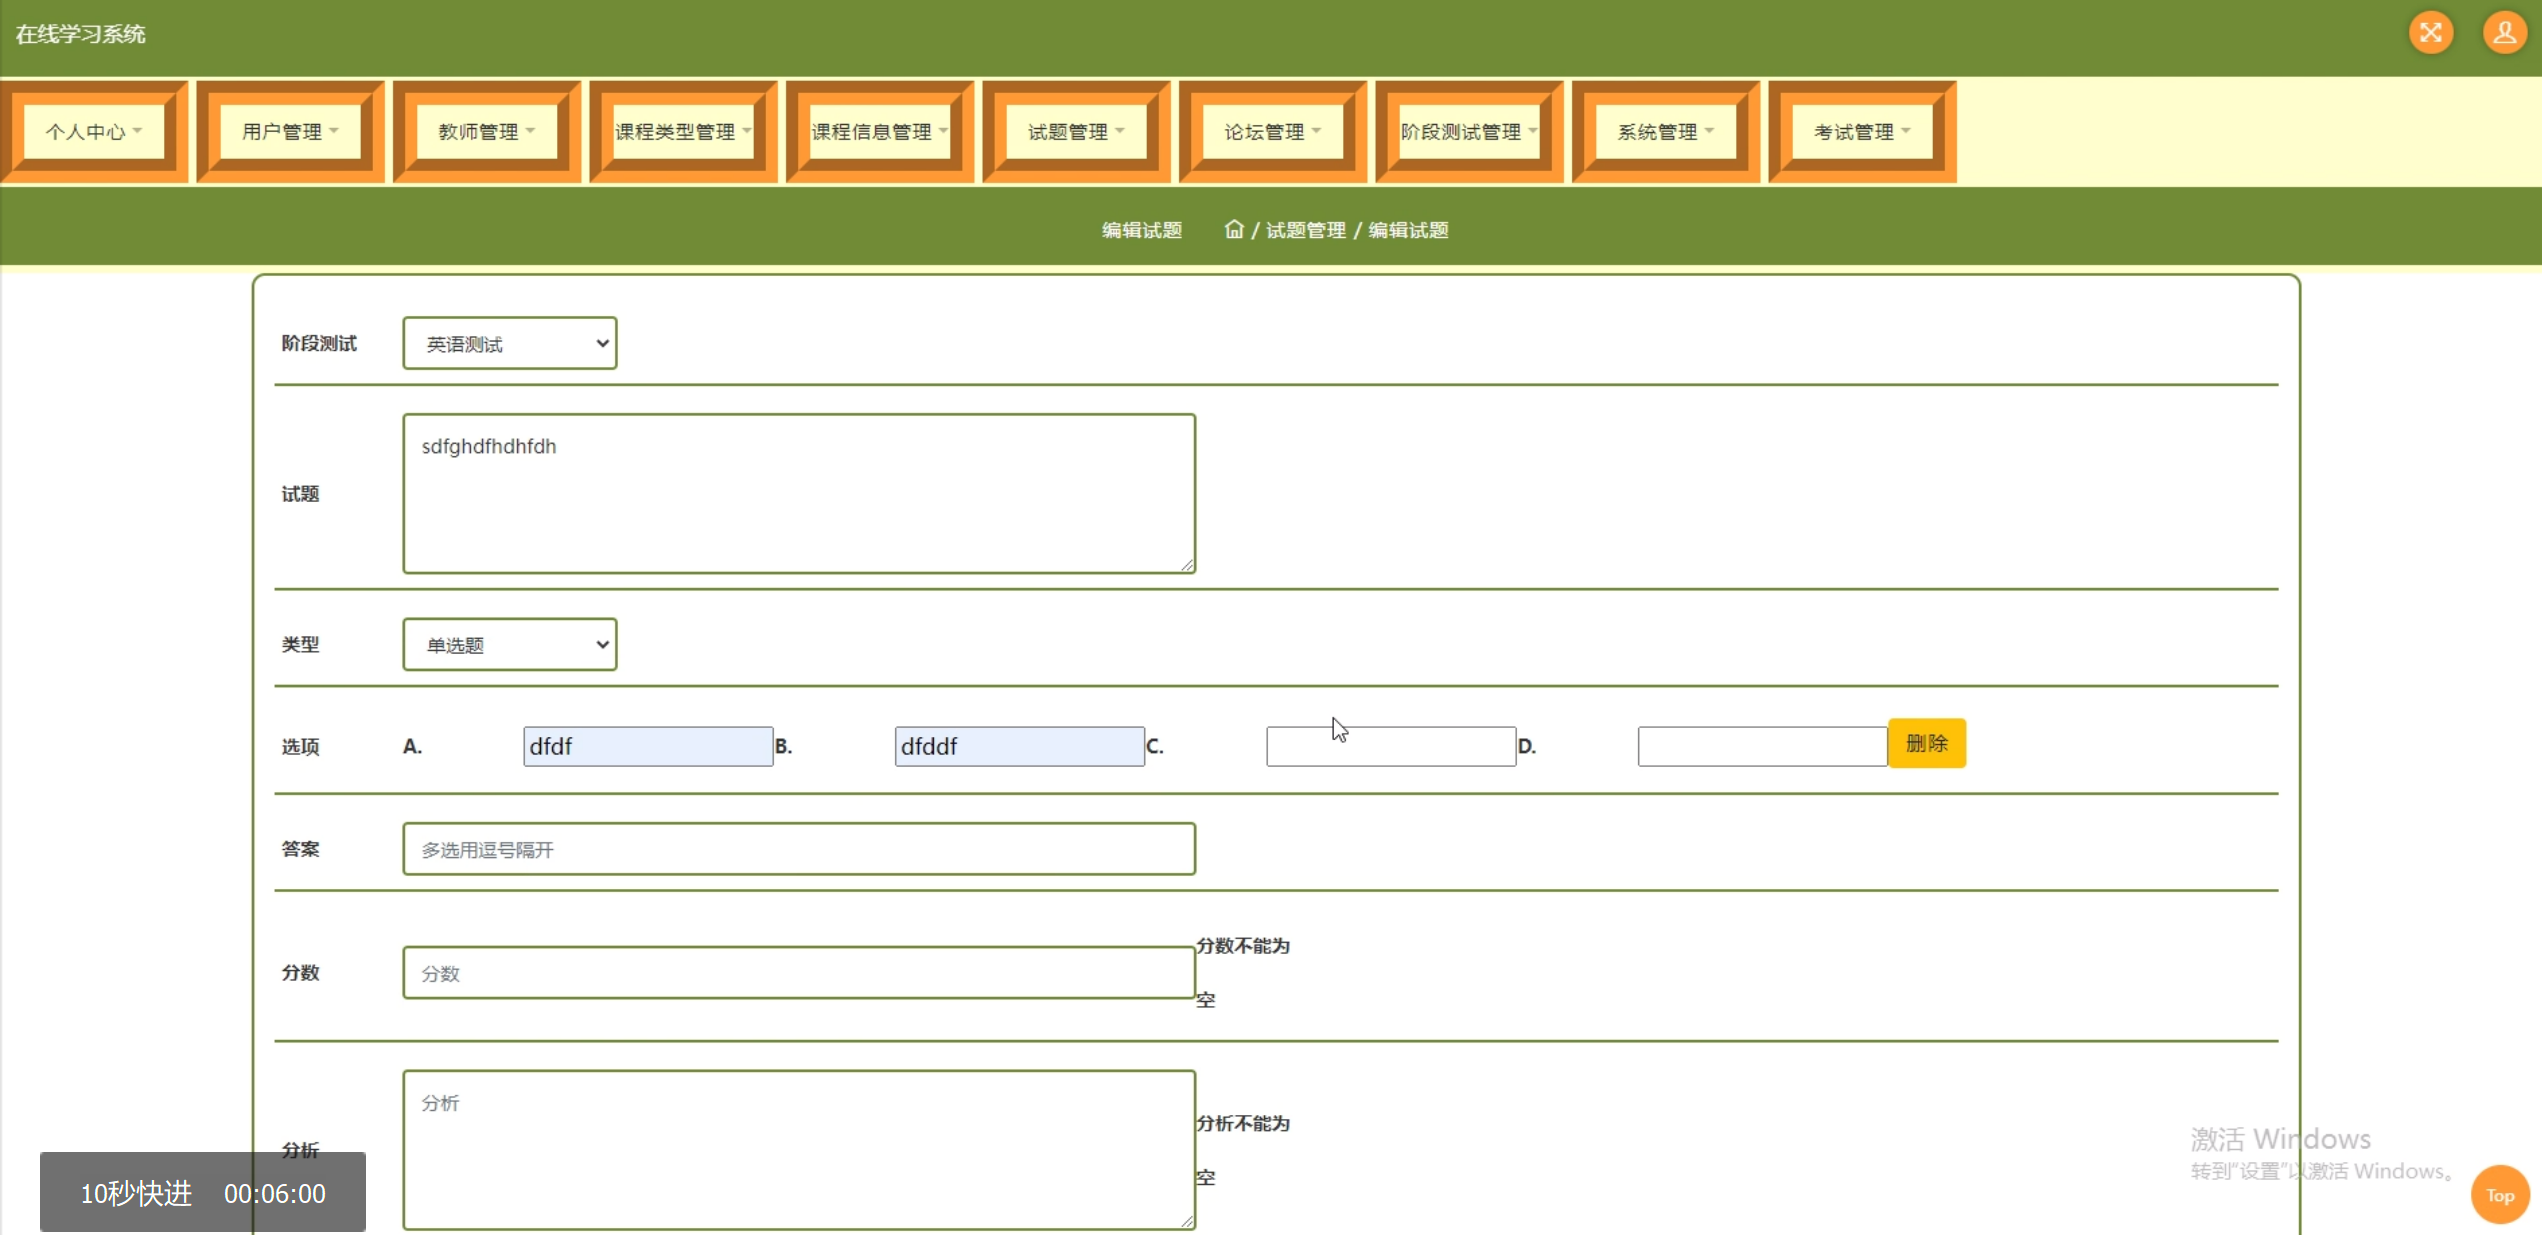2542x1235 pixels.
Task: Open the 教师管理 menu
Action: click(x=487, y=131)
